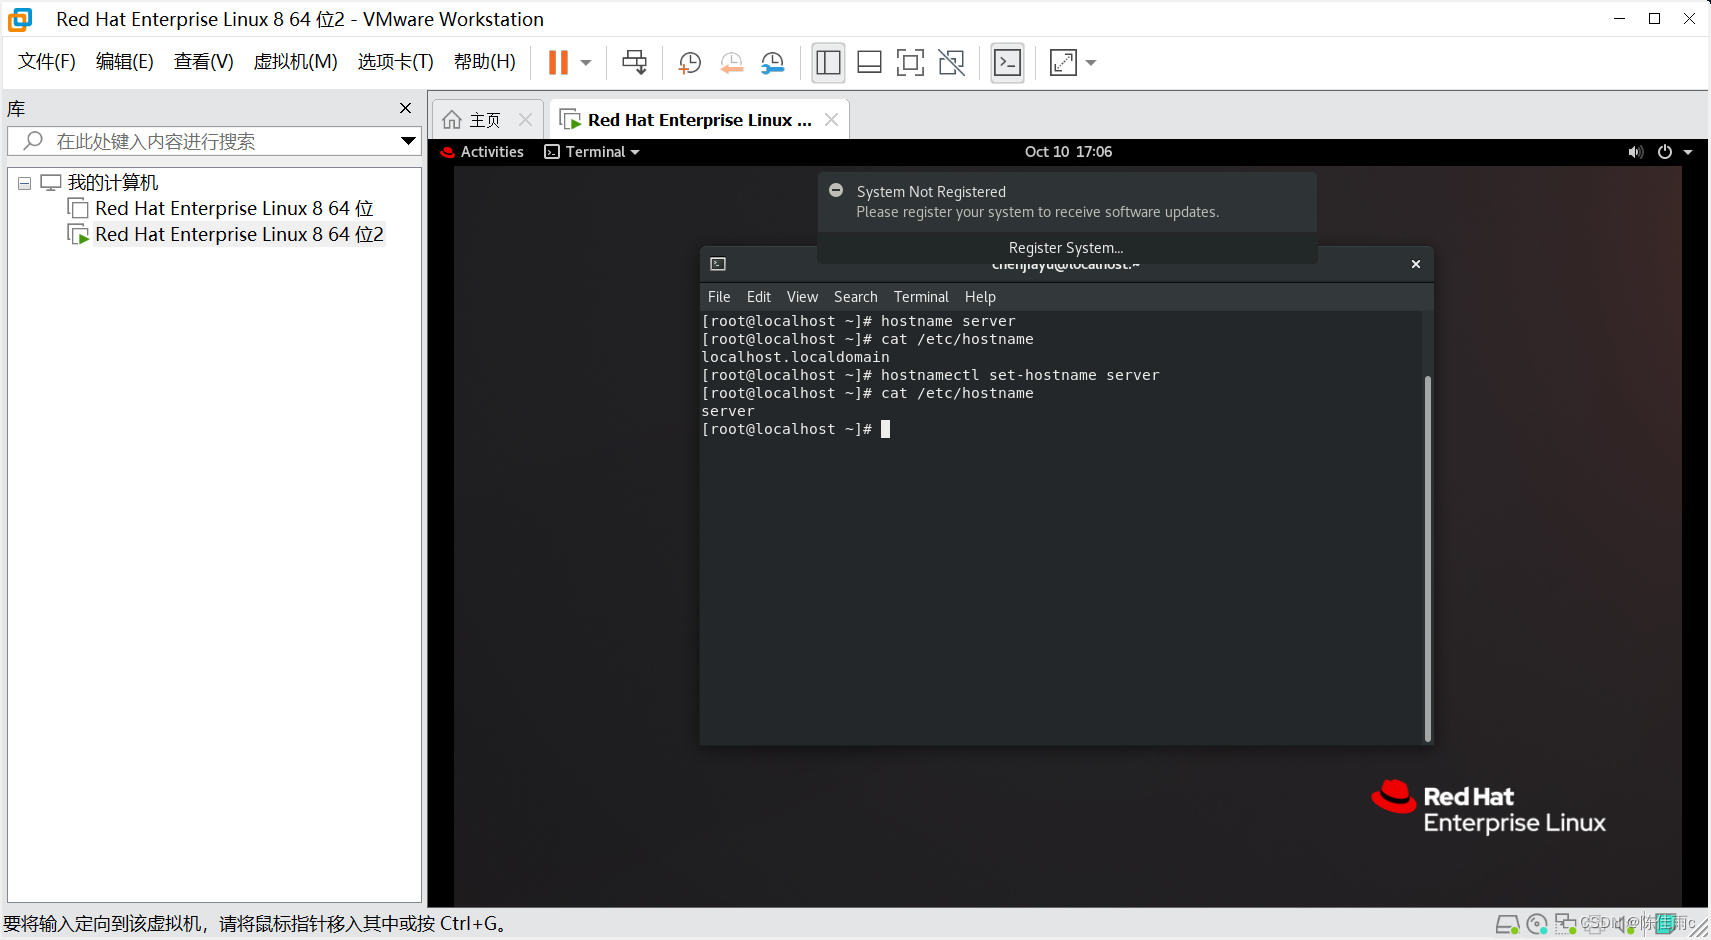
Task: Open the terminal Help menu
Action: click(x=980, y=297)
